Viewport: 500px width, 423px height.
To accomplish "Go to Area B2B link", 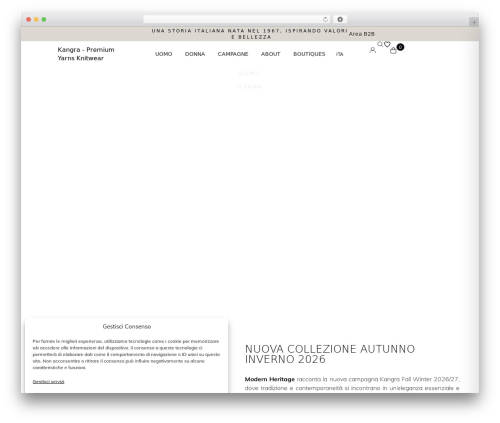I will [x=362, y=34].
